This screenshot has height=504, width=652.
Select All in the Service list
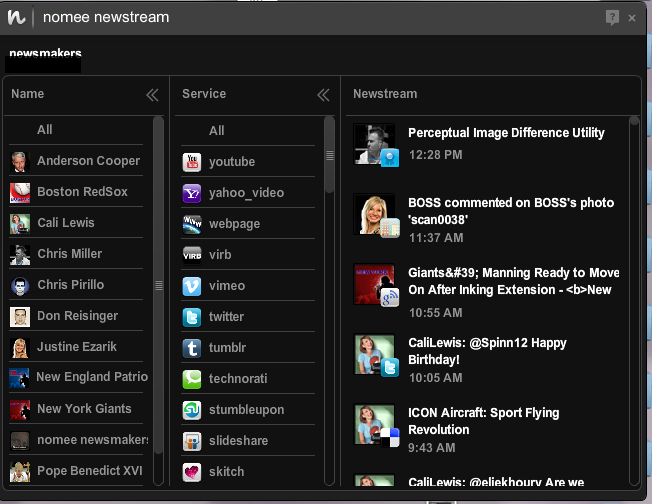(217, 131)
